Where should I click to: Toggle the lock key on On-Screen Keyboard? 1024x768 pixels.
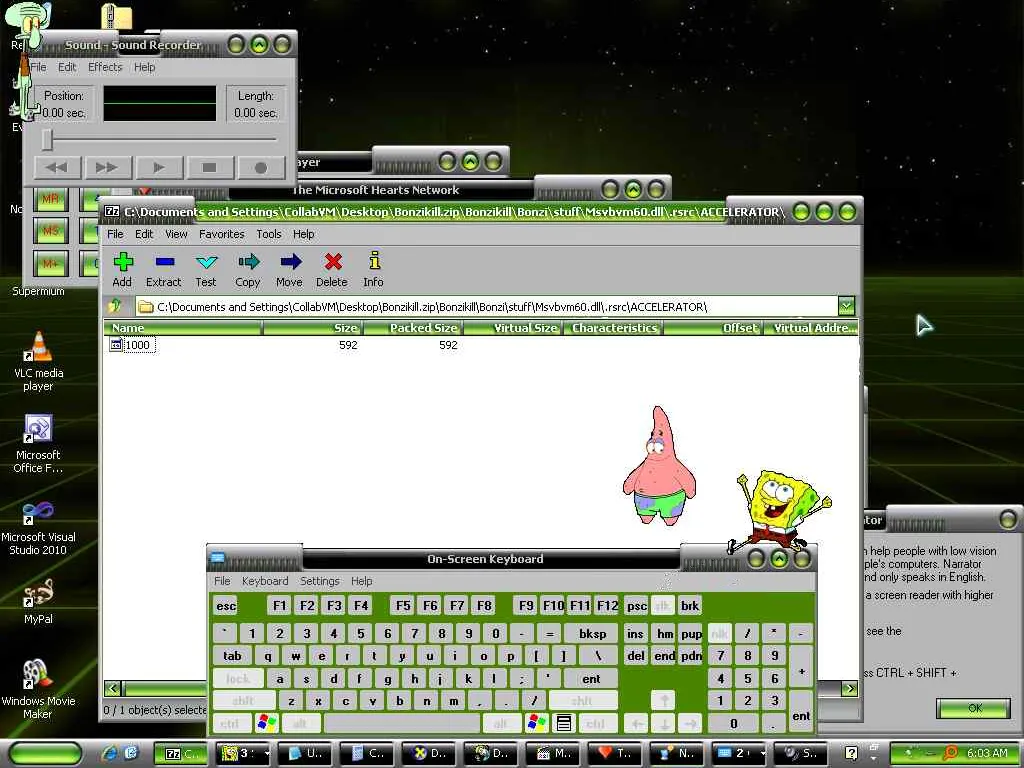pos(238,679)
